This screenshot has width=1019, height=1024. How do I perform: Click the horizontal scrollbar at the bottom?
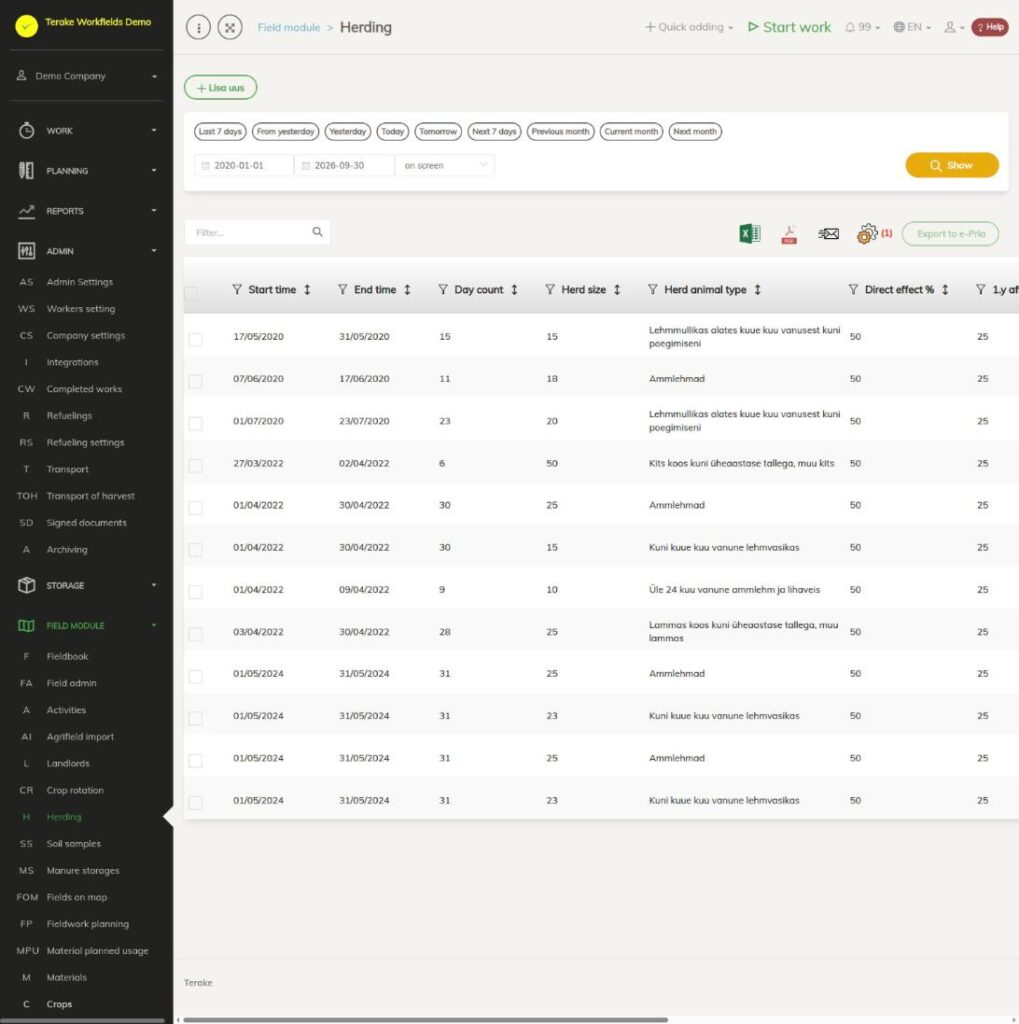[425, 1019]
